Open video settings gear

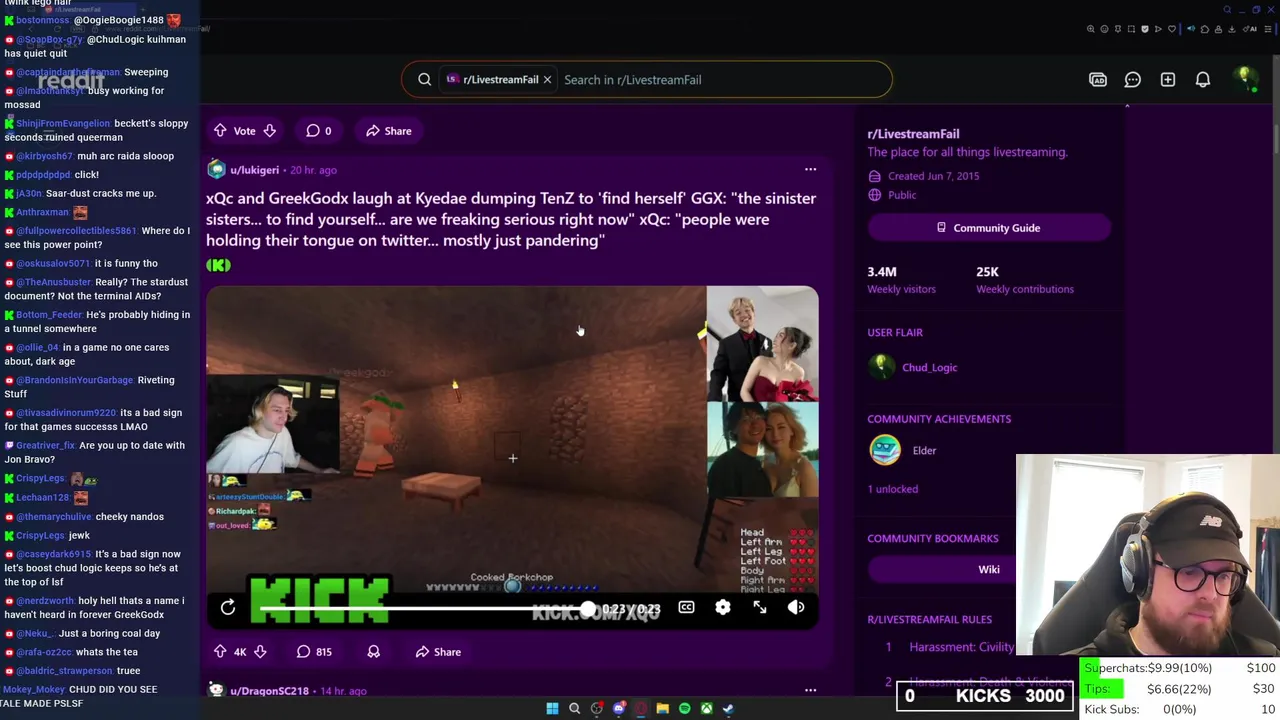pos(723,607)
